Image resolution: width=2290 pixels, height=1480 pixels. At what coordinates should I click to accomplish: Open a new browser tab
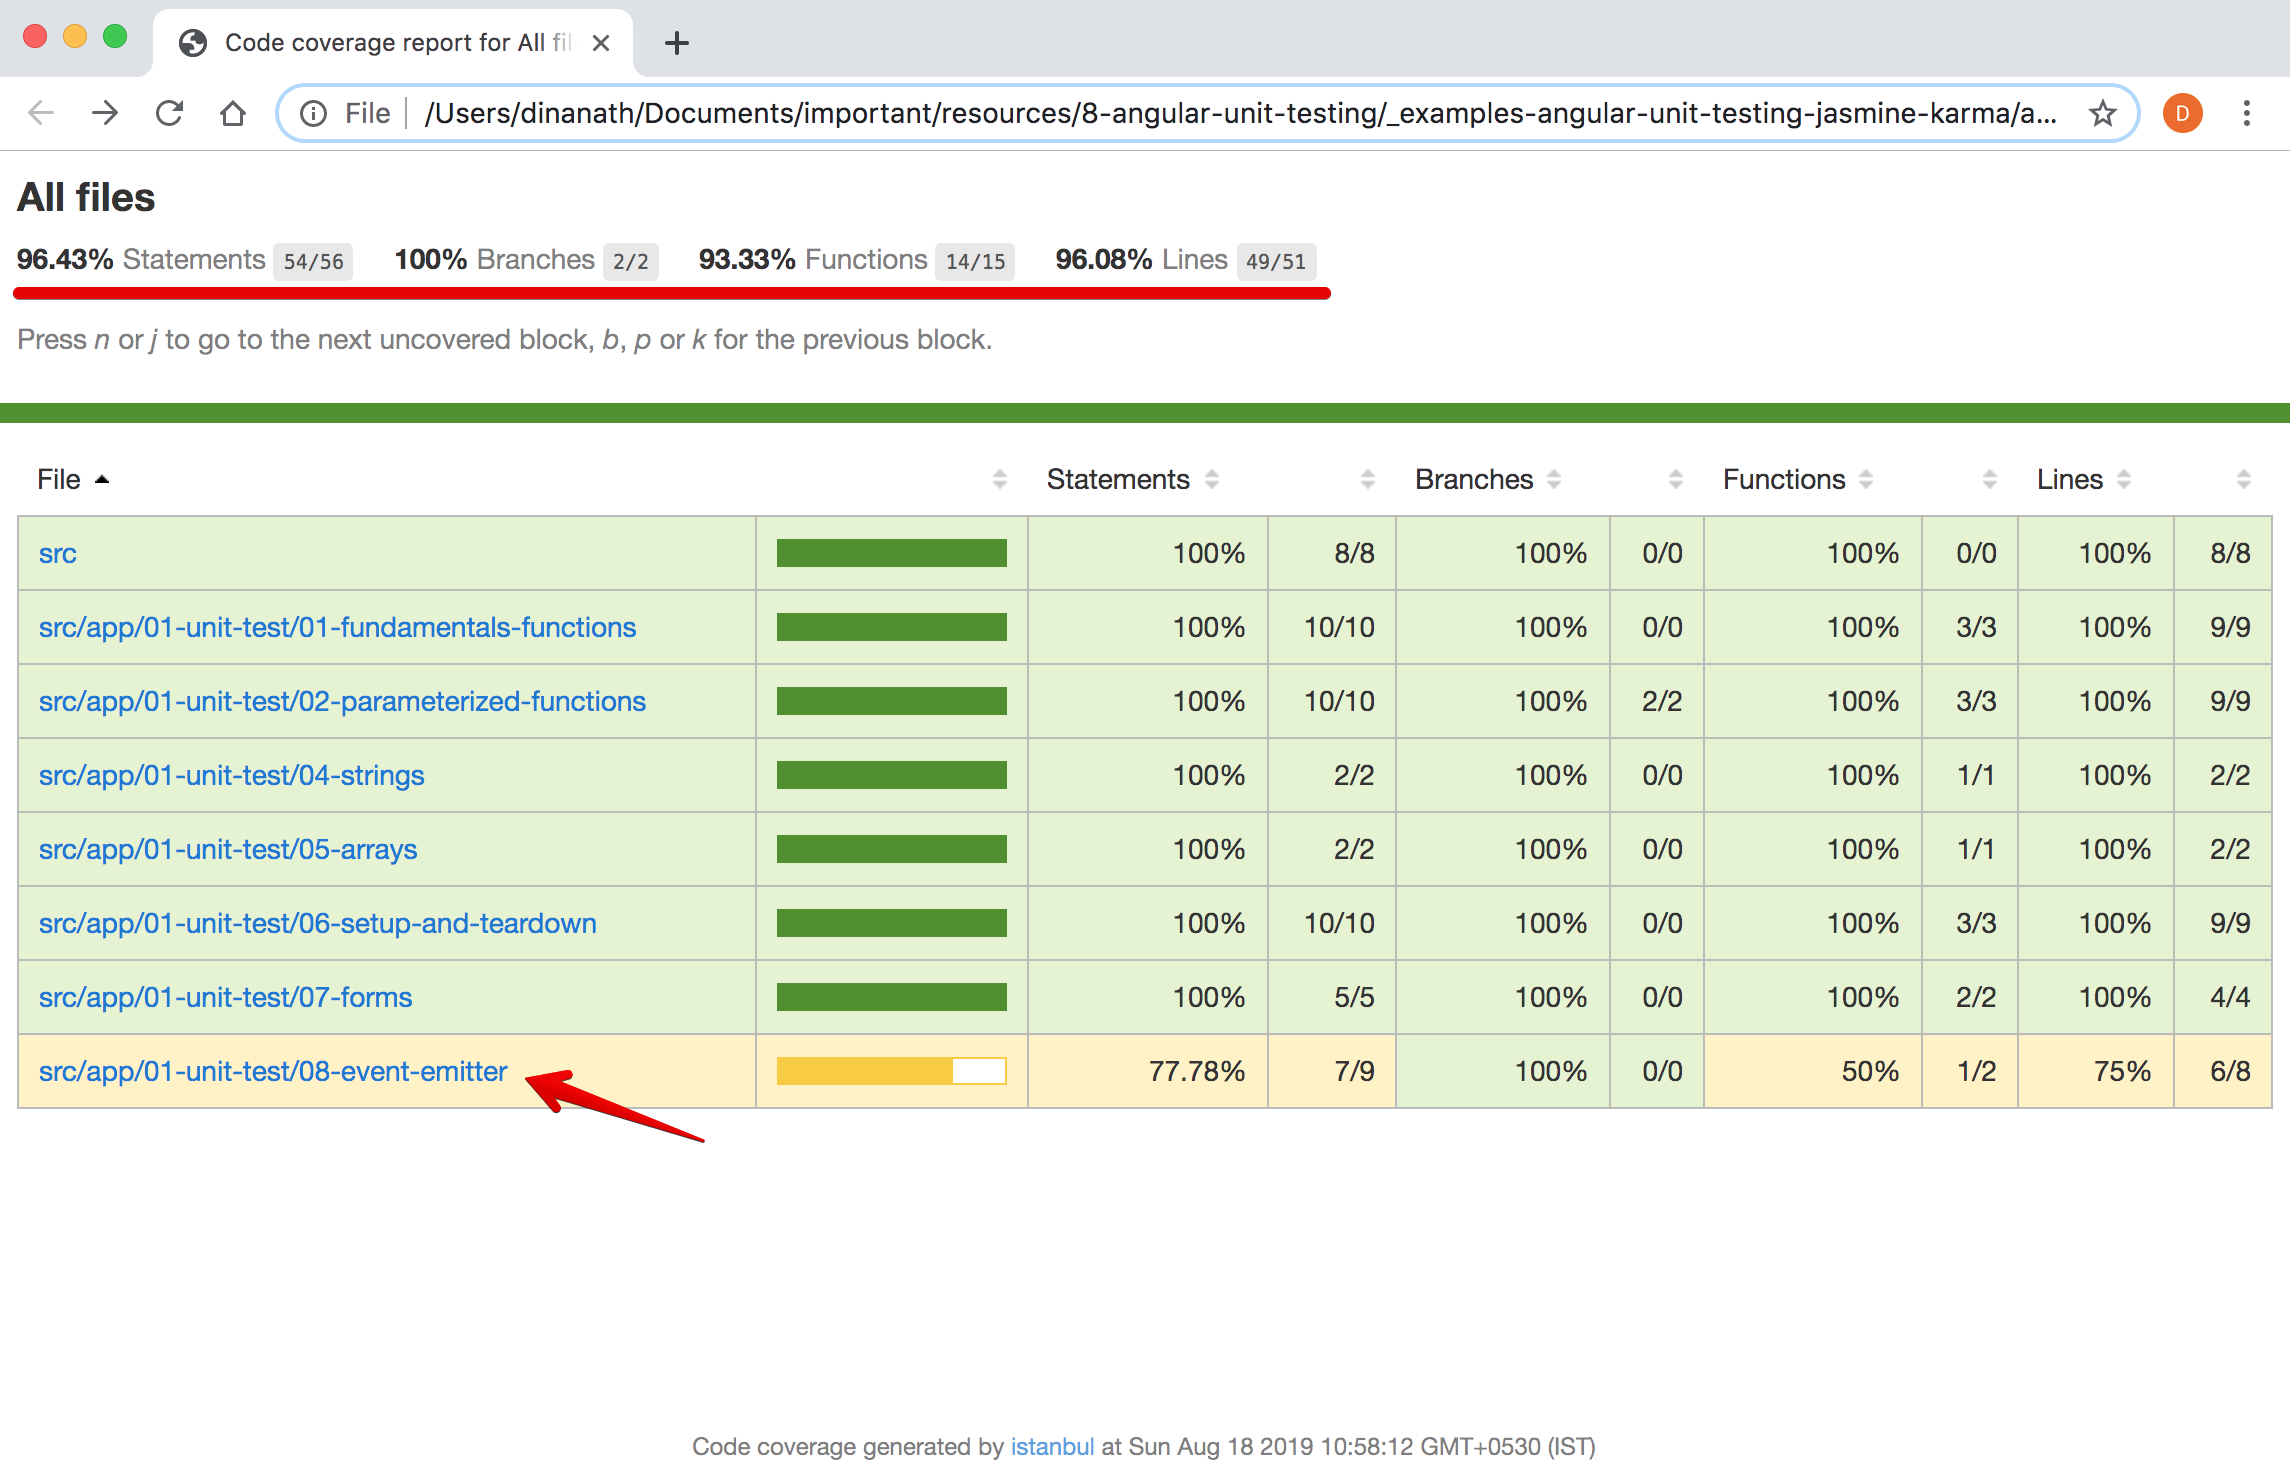[x=677, y=43]
